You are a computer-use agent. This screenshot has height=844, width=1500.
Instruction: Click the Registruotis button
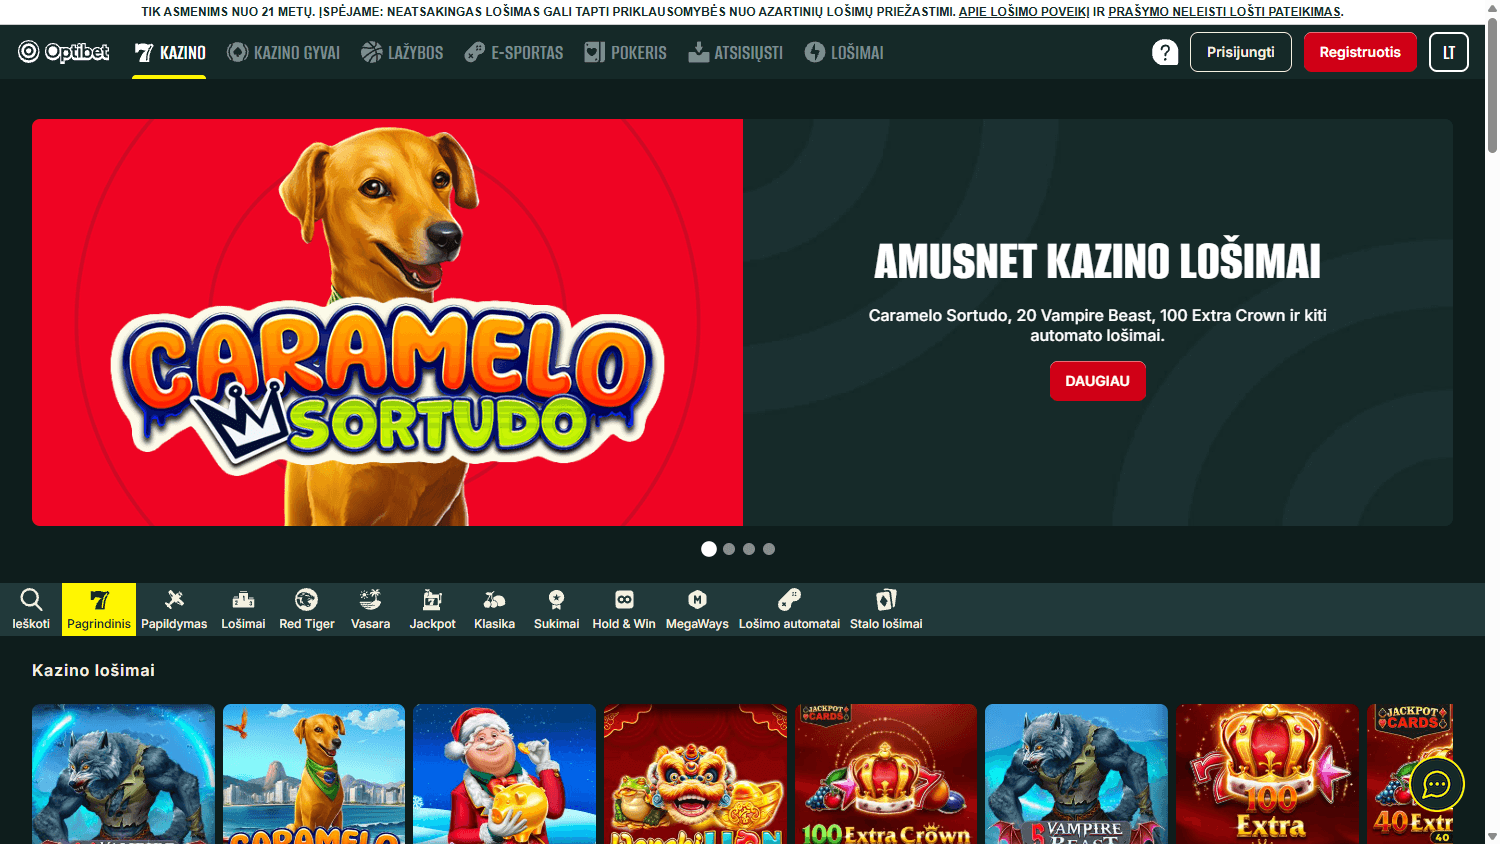pyautogui.click(x=1360, y=52)
